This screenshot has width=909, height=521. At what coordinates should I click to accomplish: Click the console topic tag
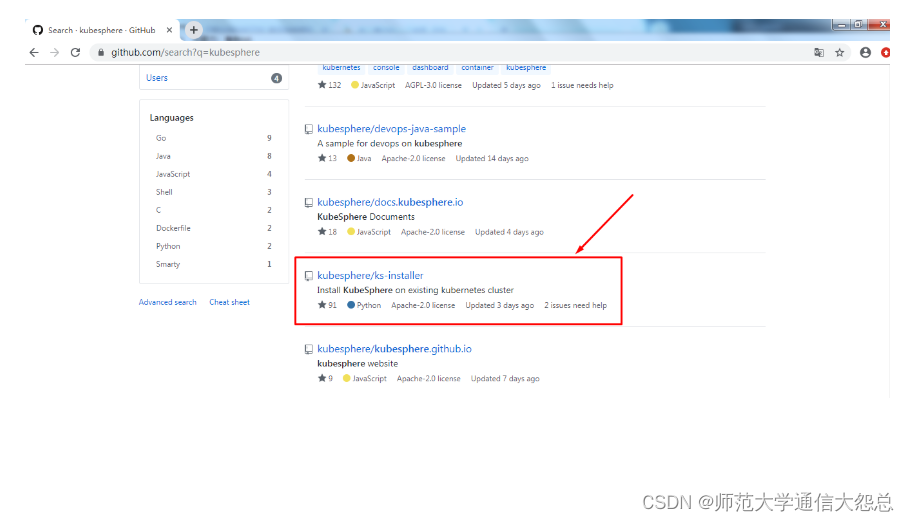386,68
